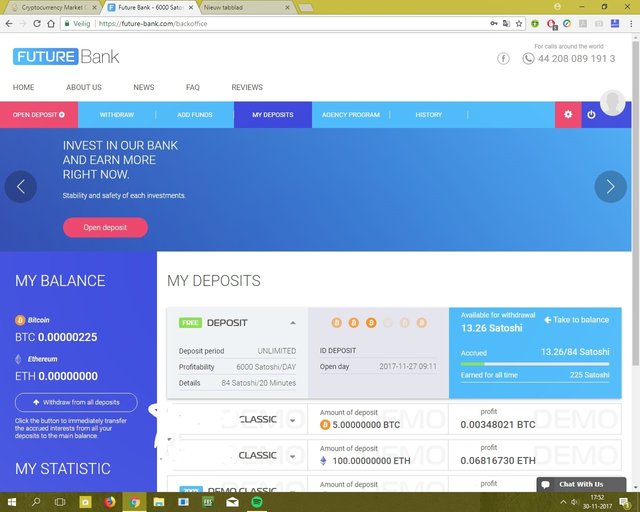Click the phone number 44 208 089 191 3

(576, 59)
